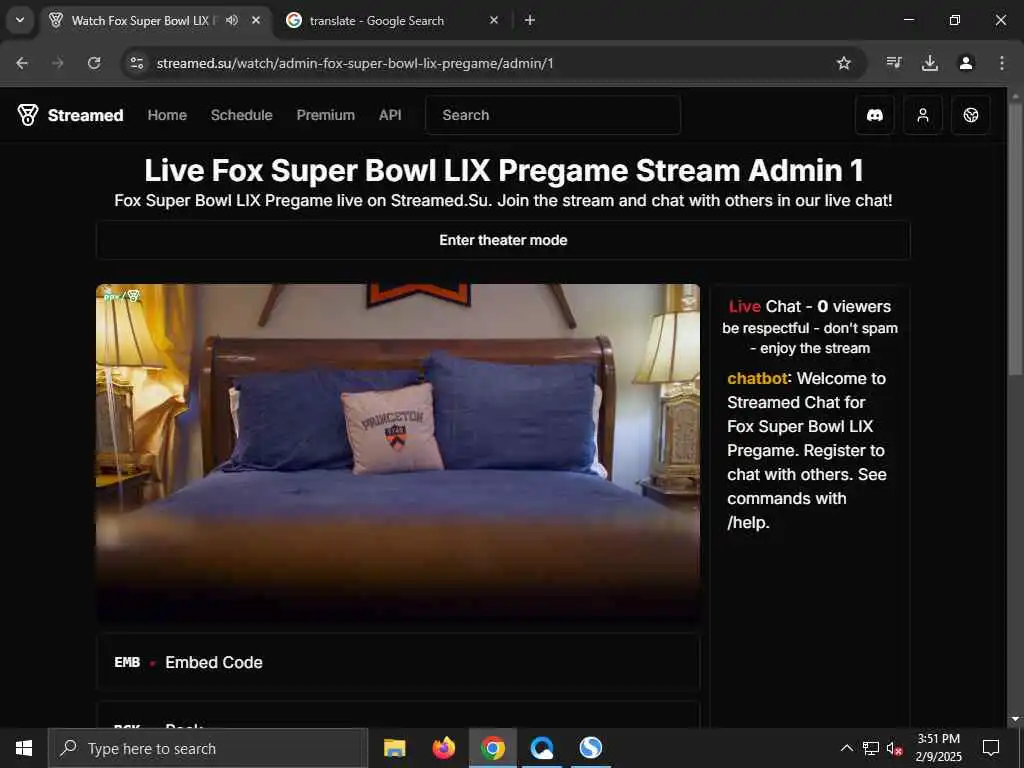Close the translate Google Search tab
1024x768 pixels.
(x=494, y=20)
